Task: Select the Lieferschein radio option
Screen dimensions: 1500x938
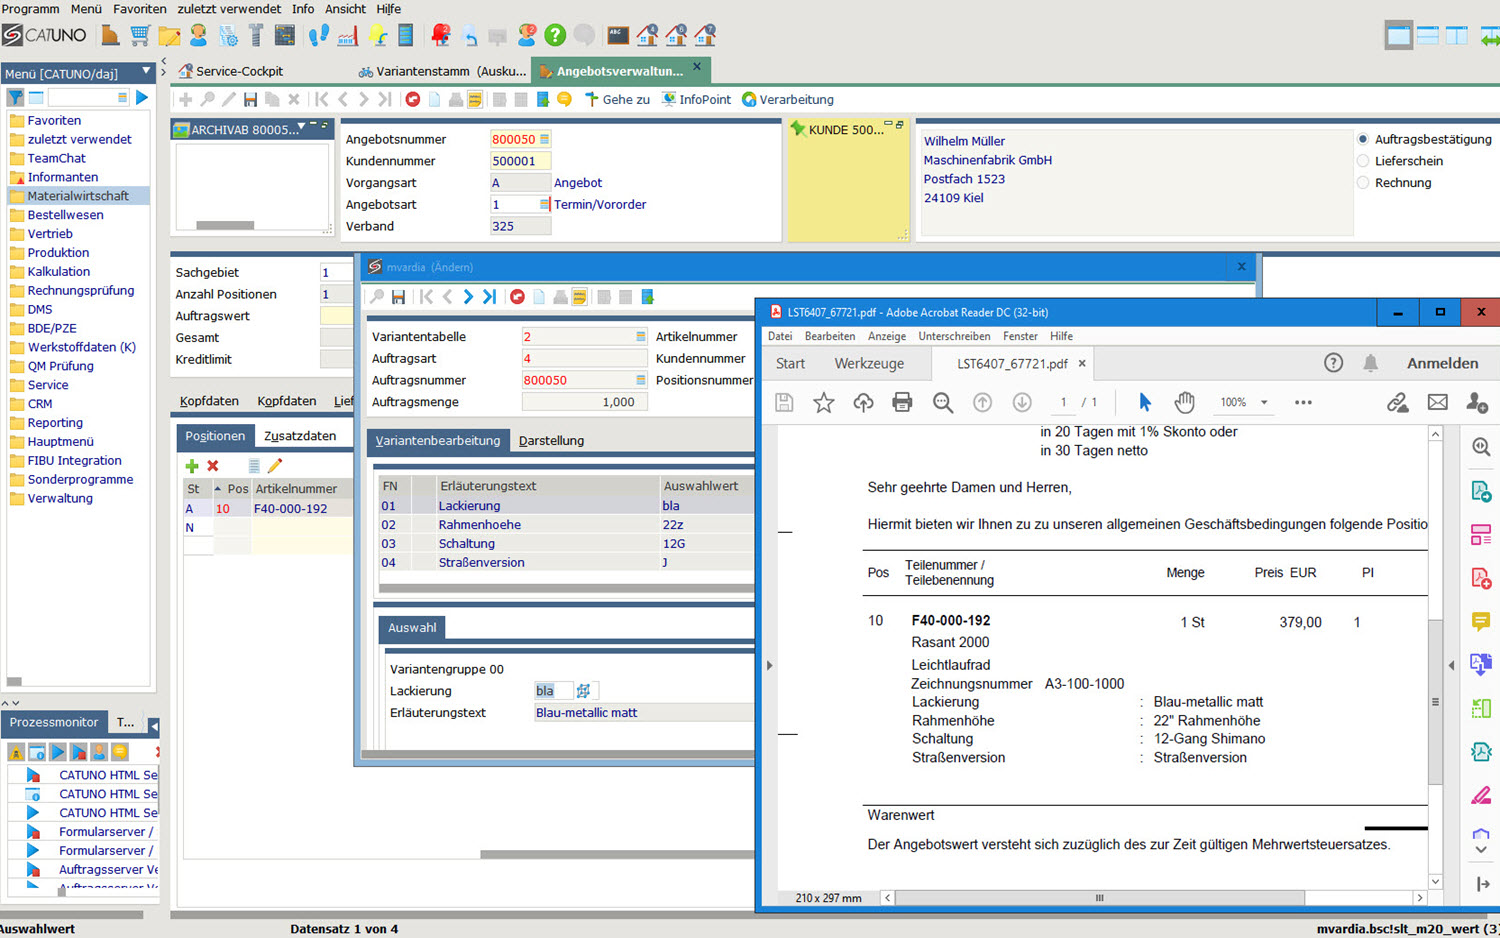Action: [x=1362, y=161]
